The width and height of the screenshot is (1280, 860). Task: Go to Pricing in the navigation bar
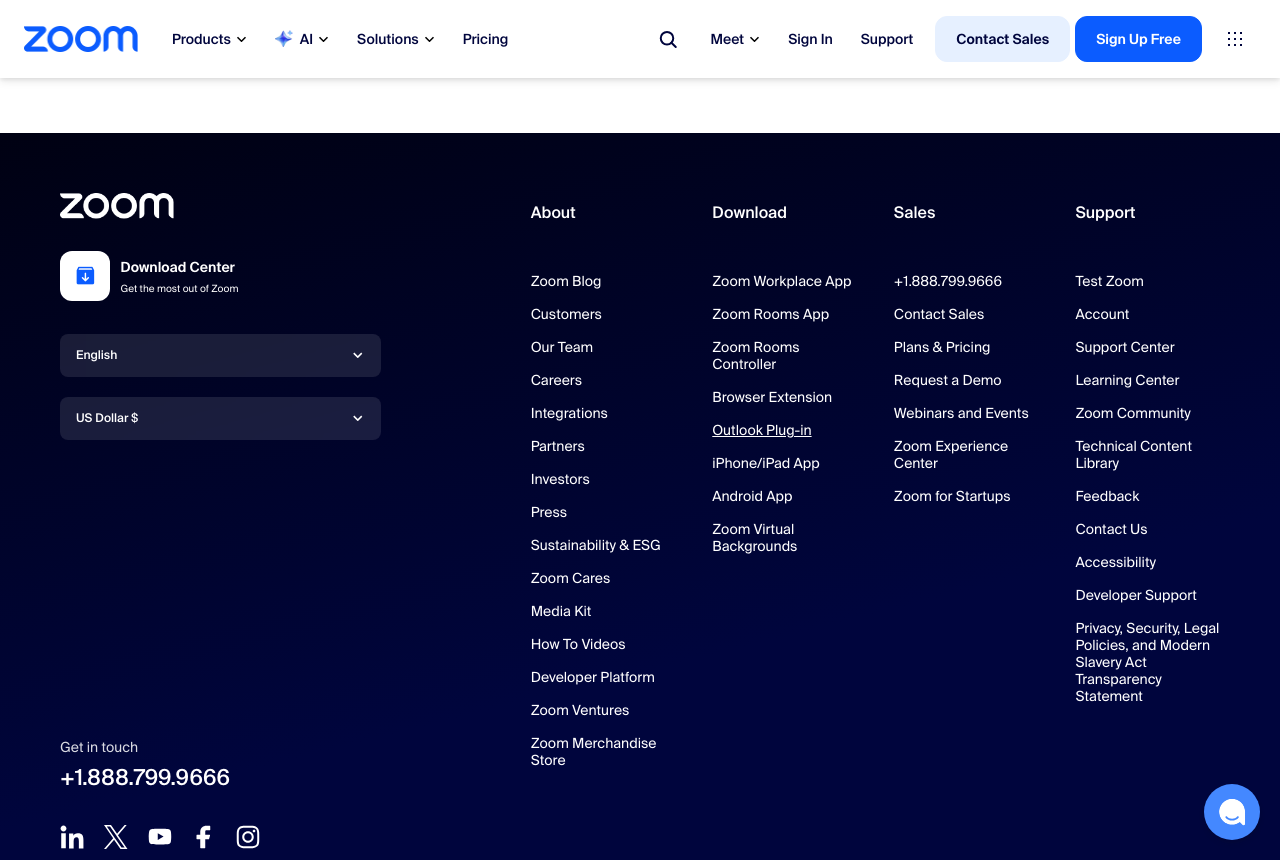pyautogui.click(x=485, y=39)
